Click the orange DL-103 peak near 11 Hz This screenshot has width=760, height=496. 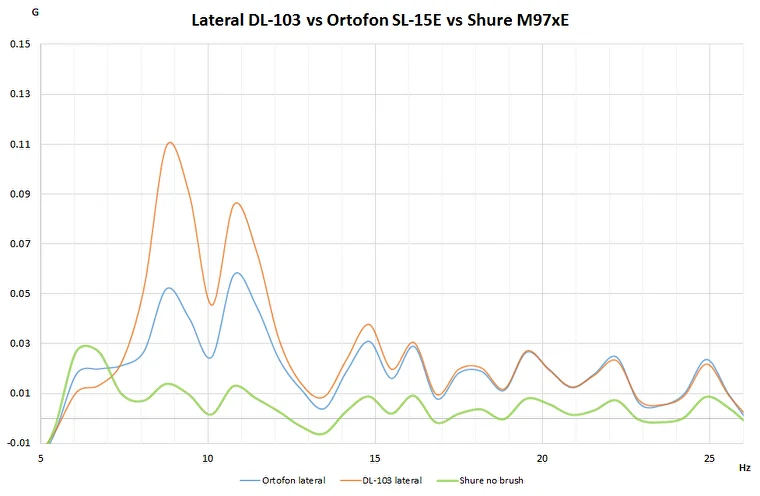(237, 203)
